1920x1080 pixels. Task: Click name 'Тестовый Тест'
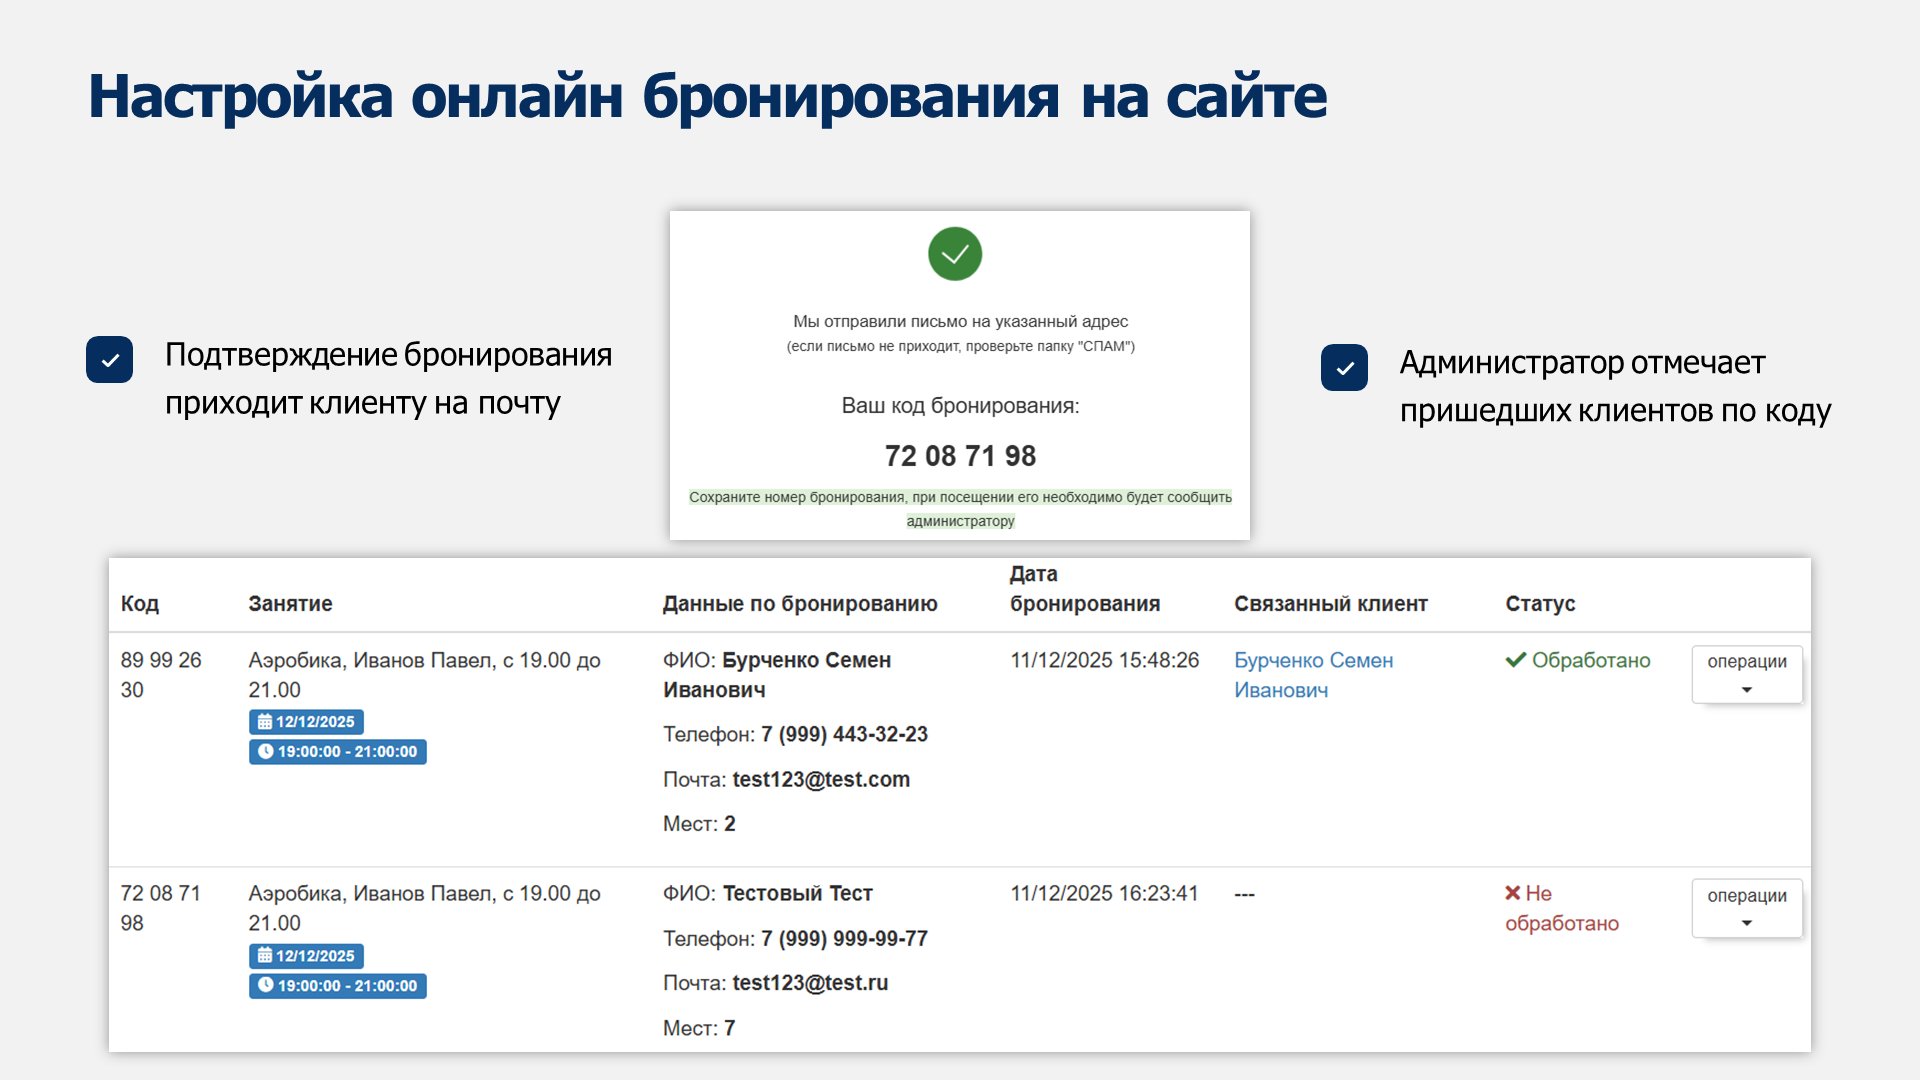point(798,893)
